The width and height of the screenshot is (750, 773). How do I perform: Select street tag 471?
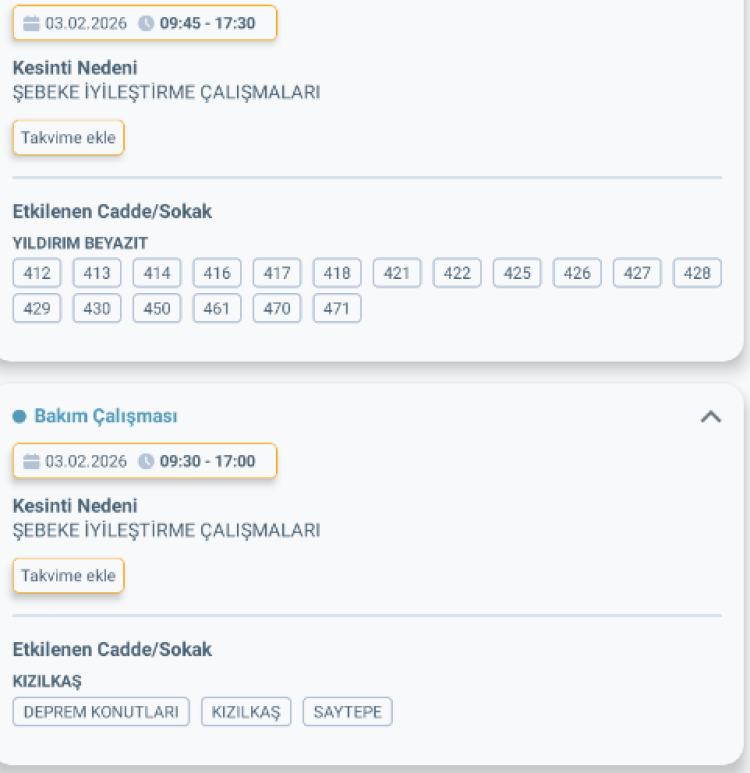pos(337,309)
